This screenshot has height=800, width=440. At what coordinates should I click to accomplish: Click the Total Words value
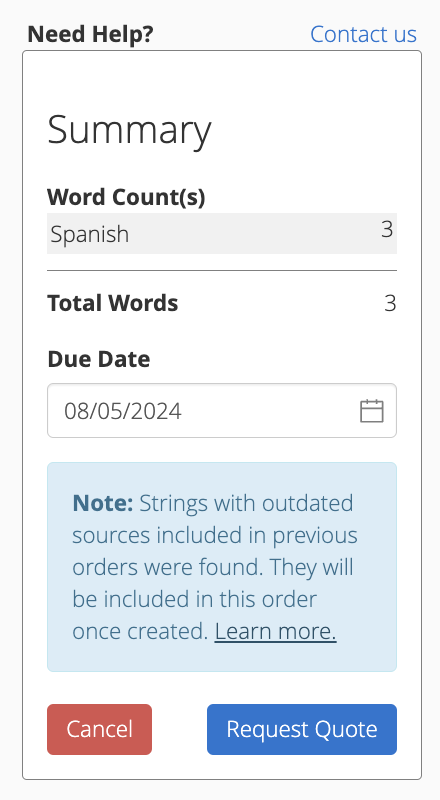[390, 304]
